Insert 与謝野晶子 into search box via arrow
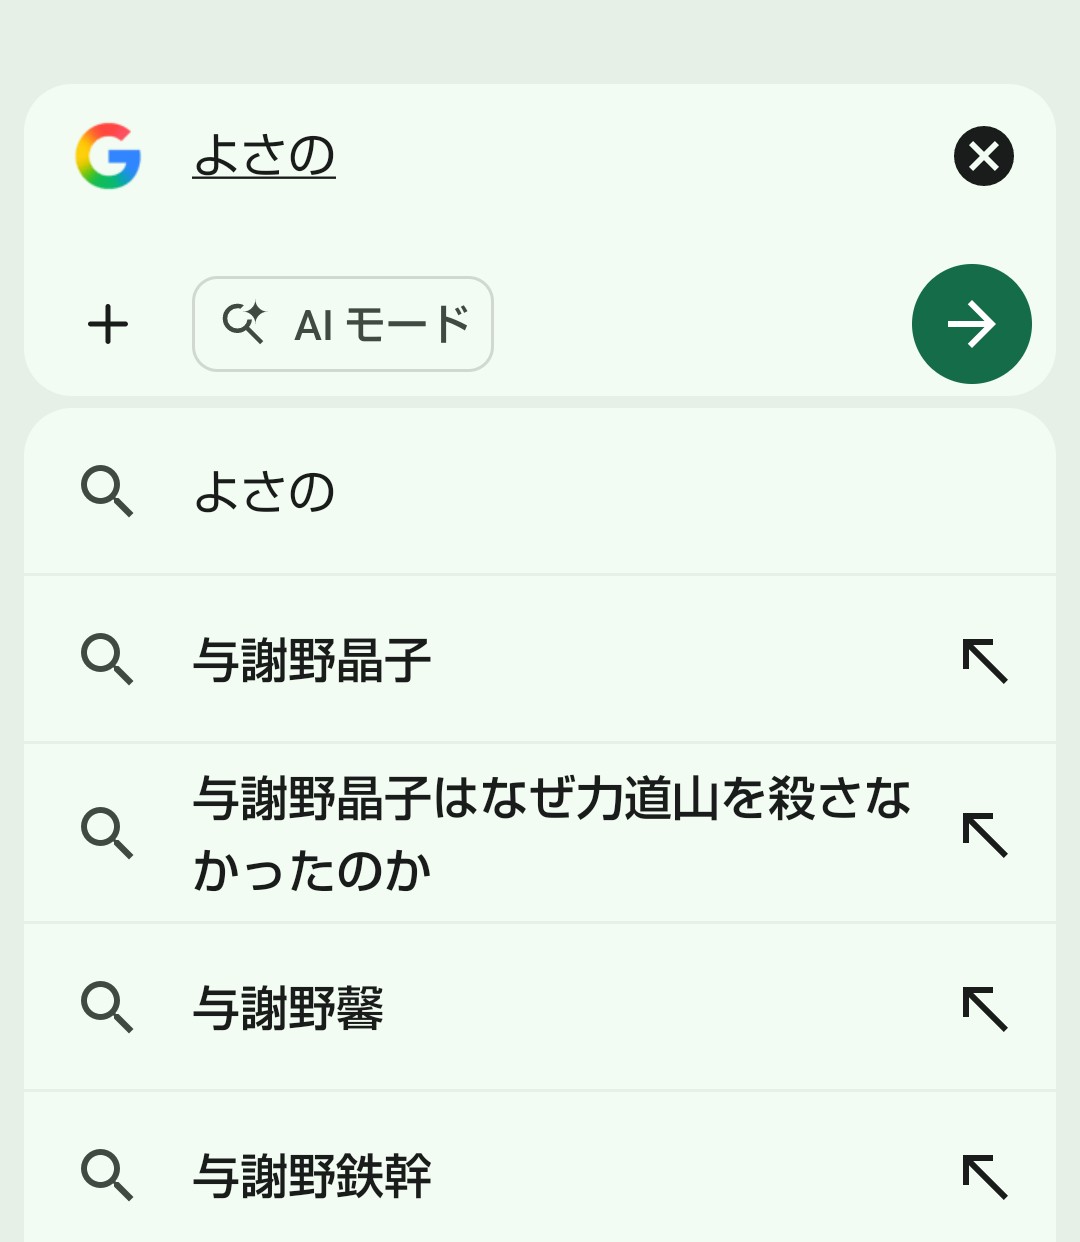This screenshot has width=1080, height=1242. point(985,661)
